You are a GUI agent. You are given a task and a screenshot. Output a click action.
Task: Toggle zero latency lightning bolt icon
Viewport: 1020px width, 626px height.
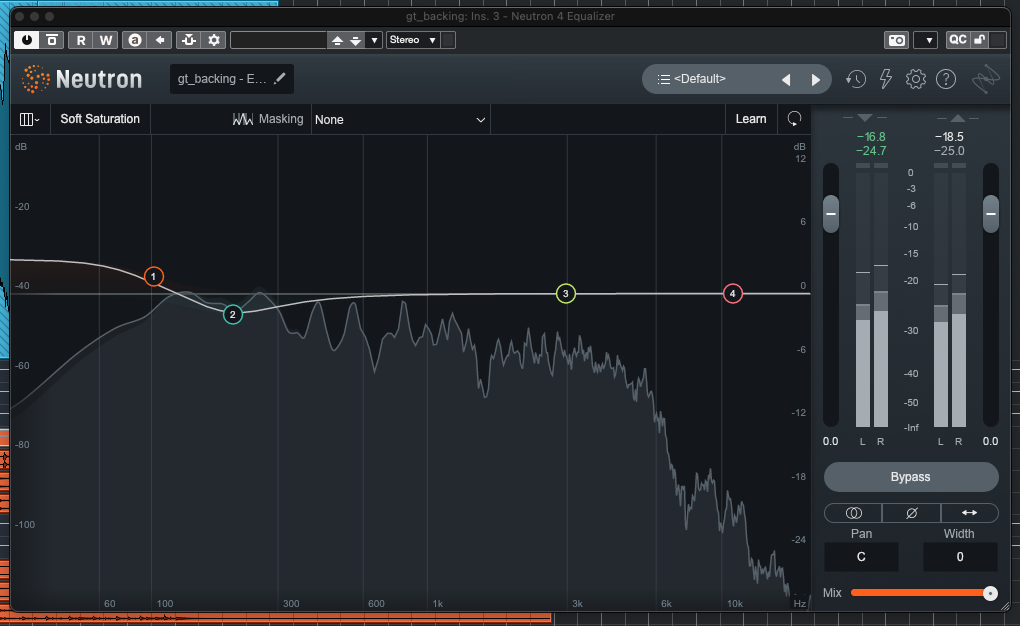885,79
